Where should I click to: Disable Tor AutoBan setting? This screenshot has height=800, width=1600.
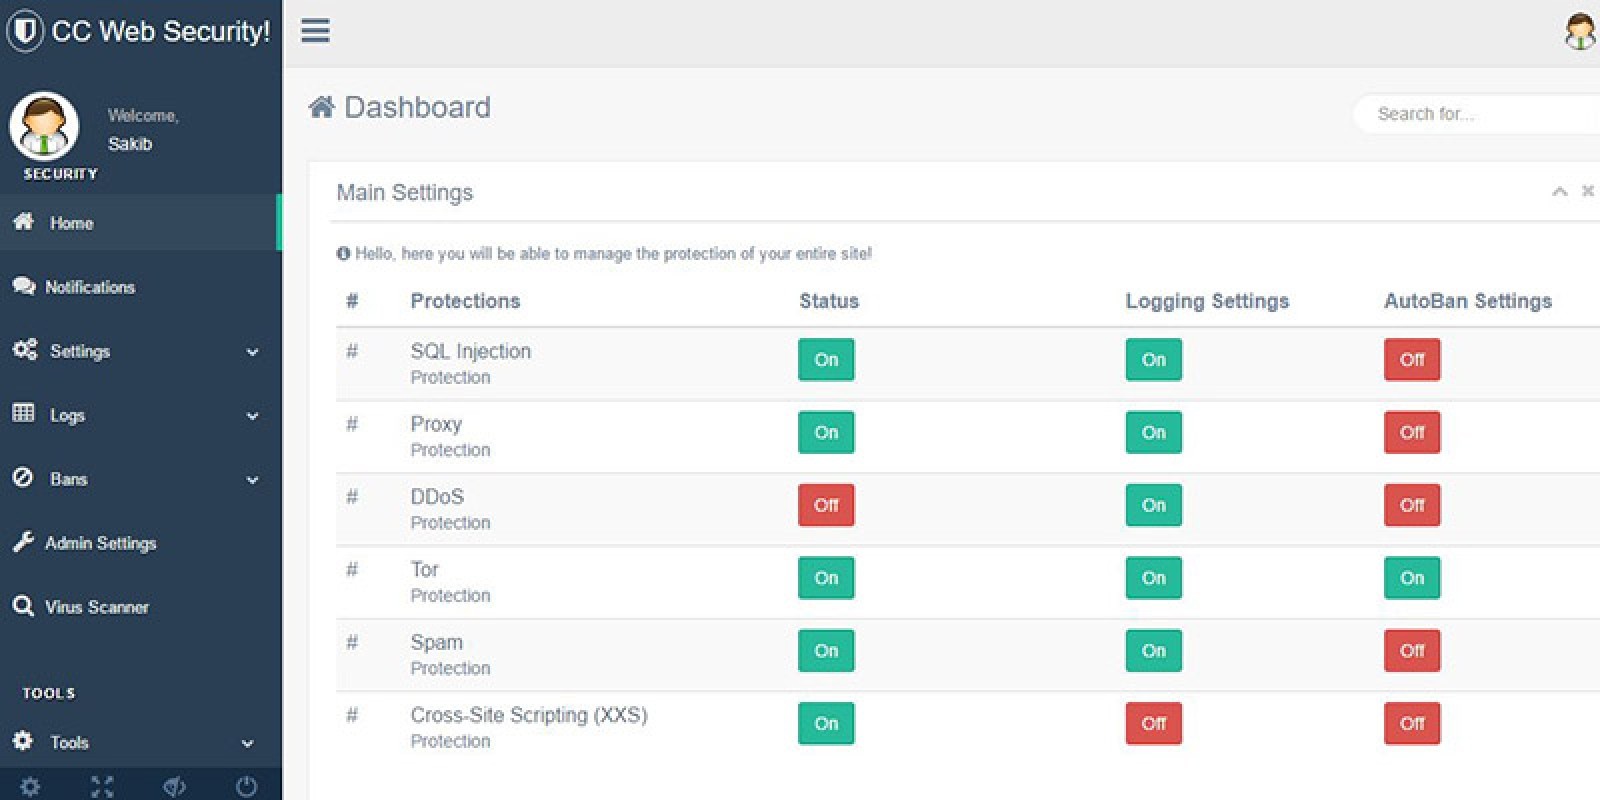point(1412,578)
